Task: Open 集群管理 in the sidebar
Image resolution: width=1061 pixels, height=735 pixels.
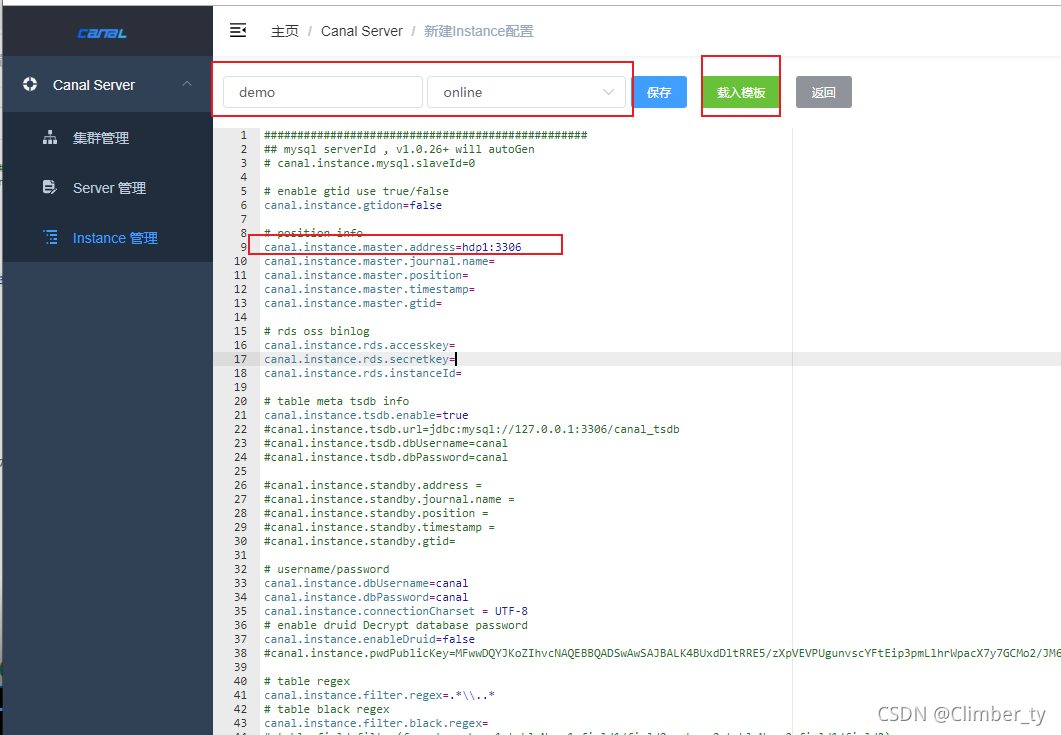Action: pos(101,138)
